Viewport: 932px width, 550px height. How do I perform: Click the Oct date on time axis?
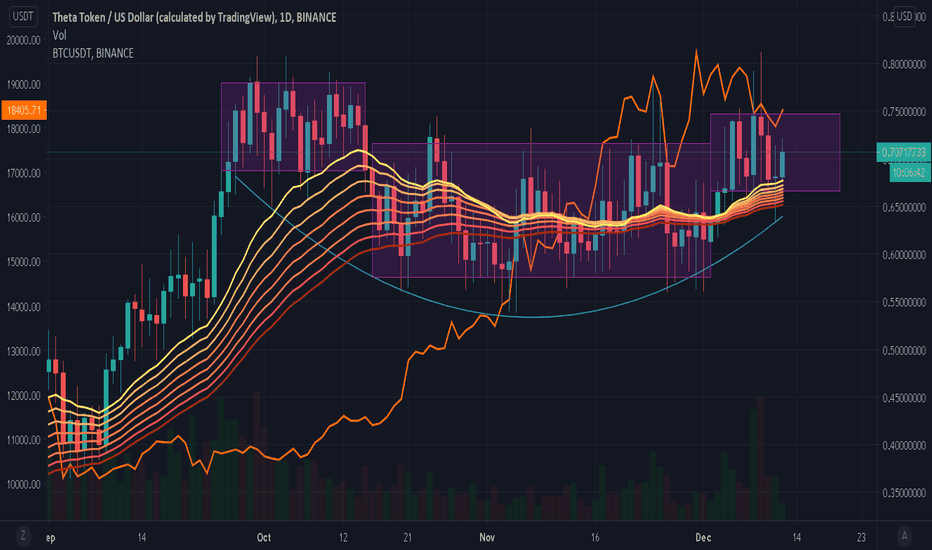(264, 537)
